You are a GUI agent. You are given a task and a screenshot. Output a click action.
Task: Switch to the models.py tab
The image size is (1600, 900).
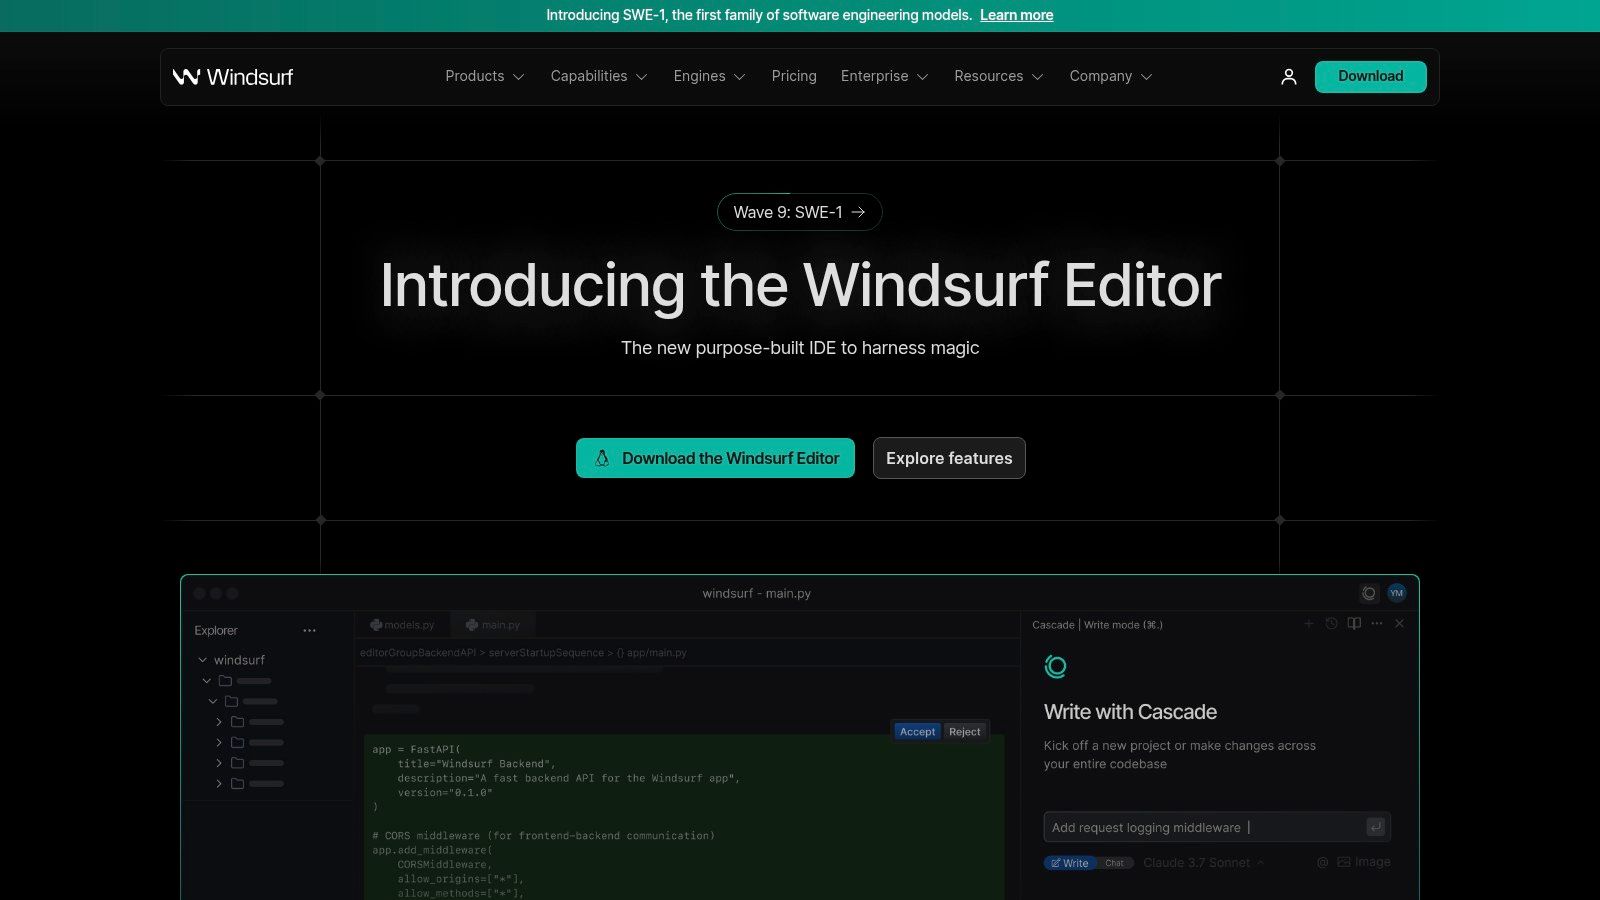point(402,625)
